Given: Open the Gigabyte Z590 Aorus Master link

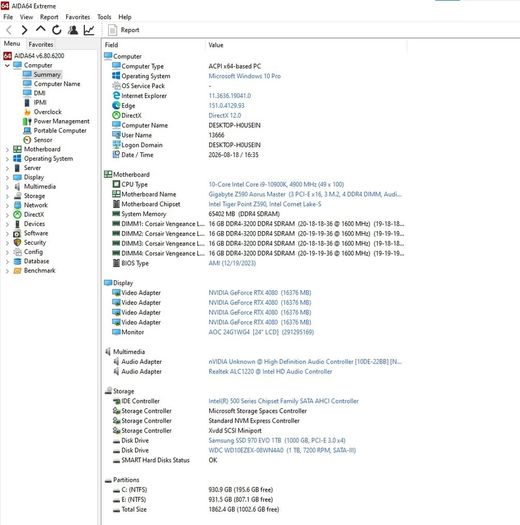Looking at the screenshot, I should [x=305, y=194].
